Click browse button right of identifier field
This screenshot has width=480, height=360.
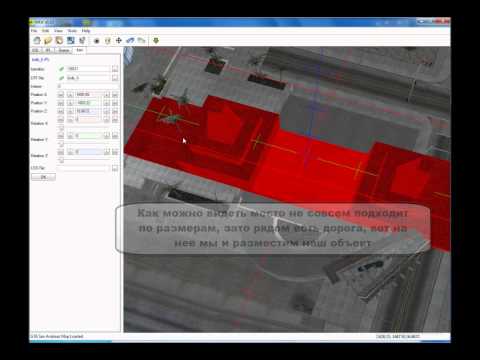pyautogui.click(x=115, y=69)
